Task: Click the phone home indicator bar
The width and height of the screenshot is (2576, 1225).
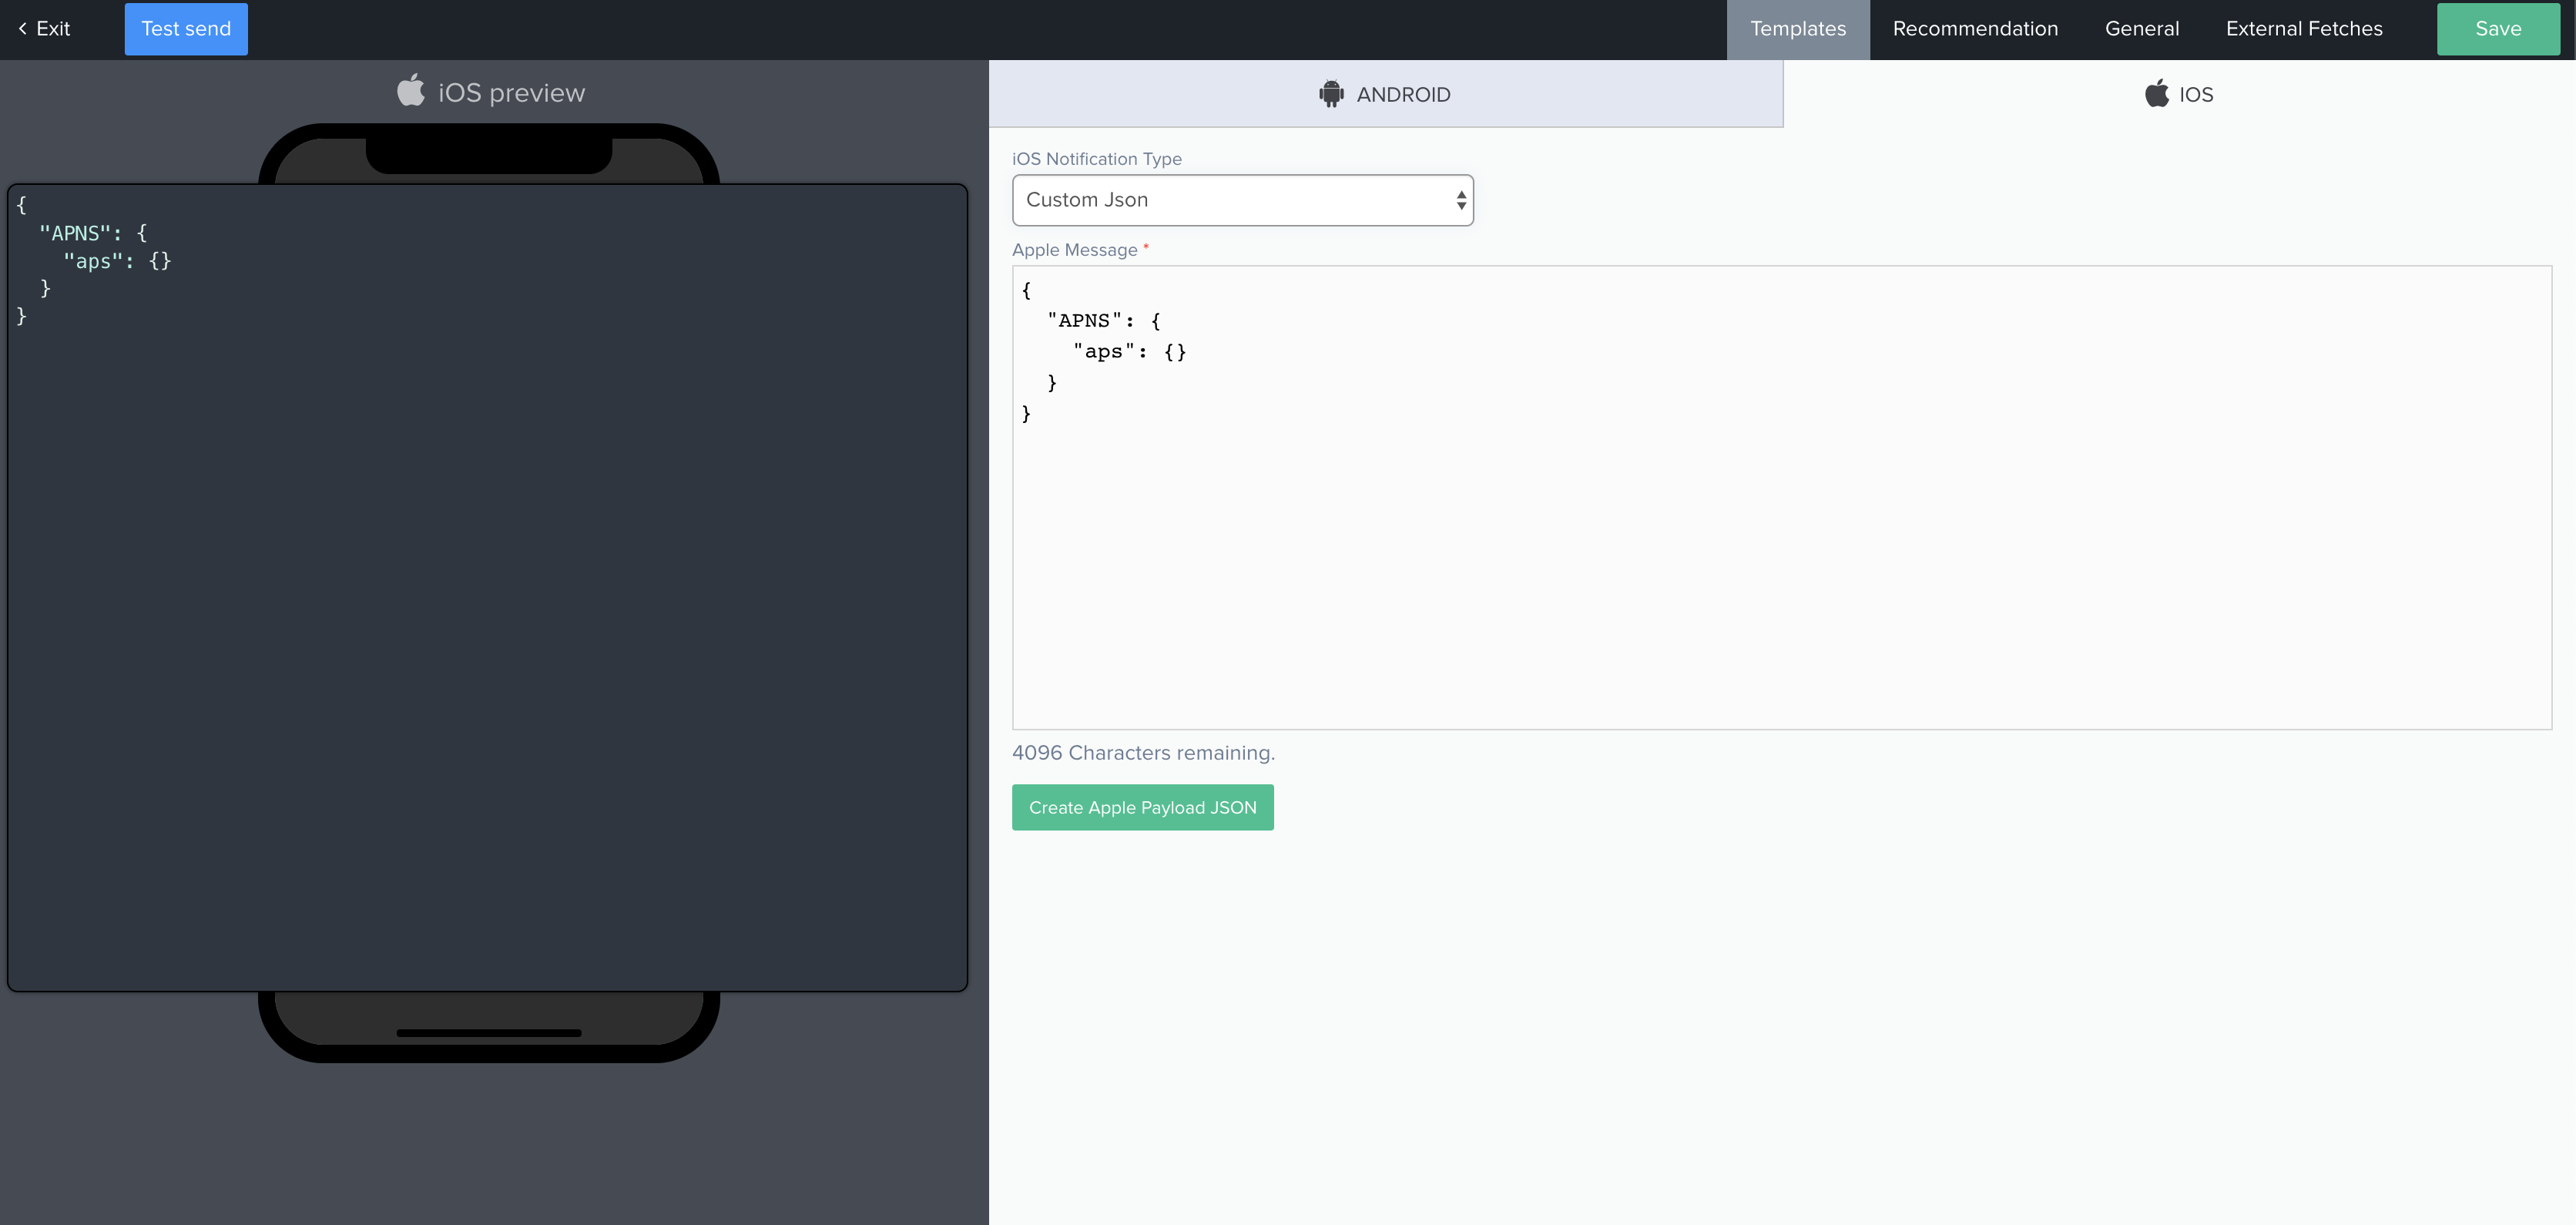Action: coord(489,1032)
